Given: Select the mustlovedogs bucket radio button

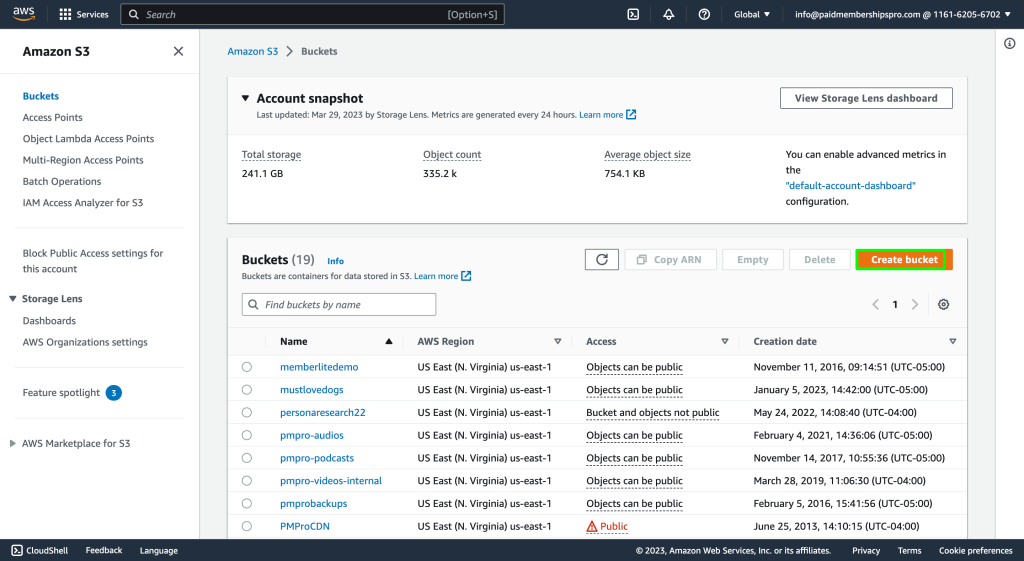Looking at the screenshot, I should pyautogui.click(x=246, y=390).
